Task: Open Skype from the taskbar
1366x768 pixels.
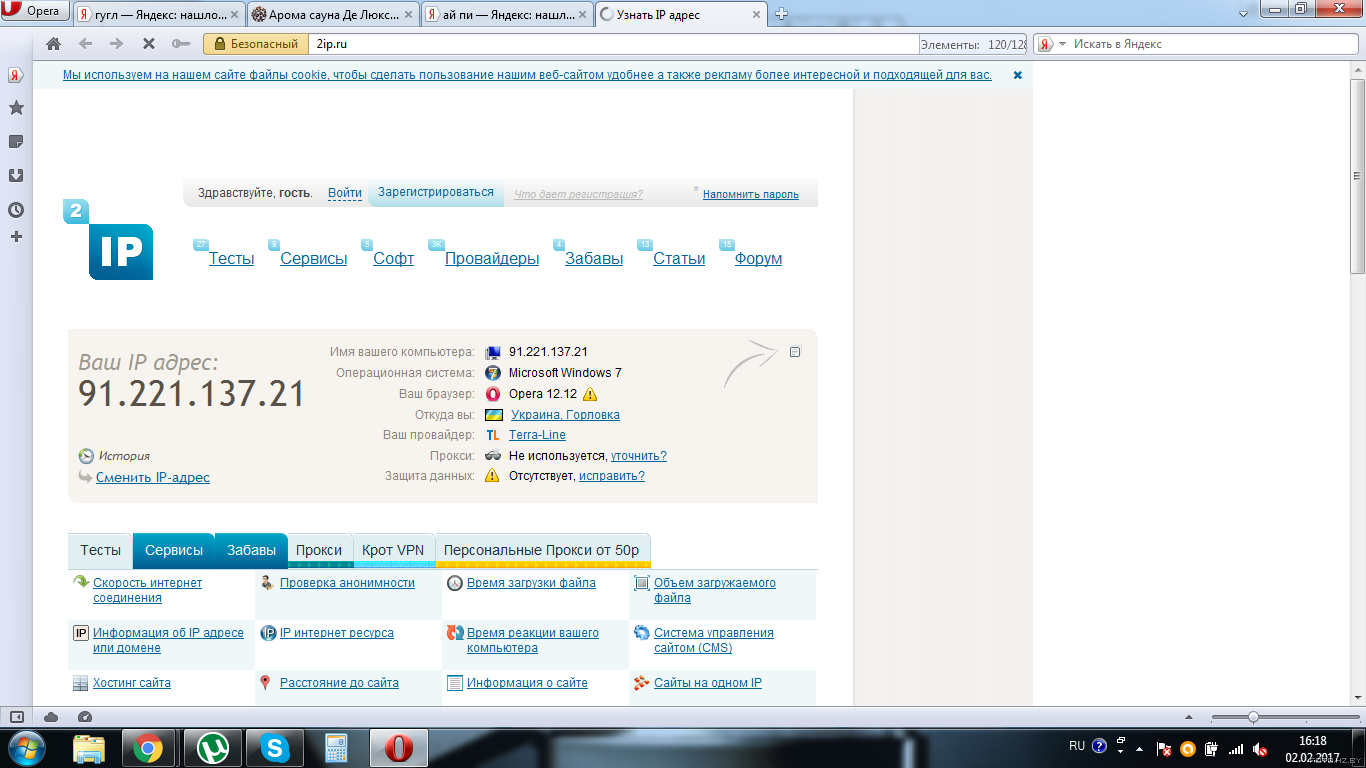Action: [x=274, y=748]
